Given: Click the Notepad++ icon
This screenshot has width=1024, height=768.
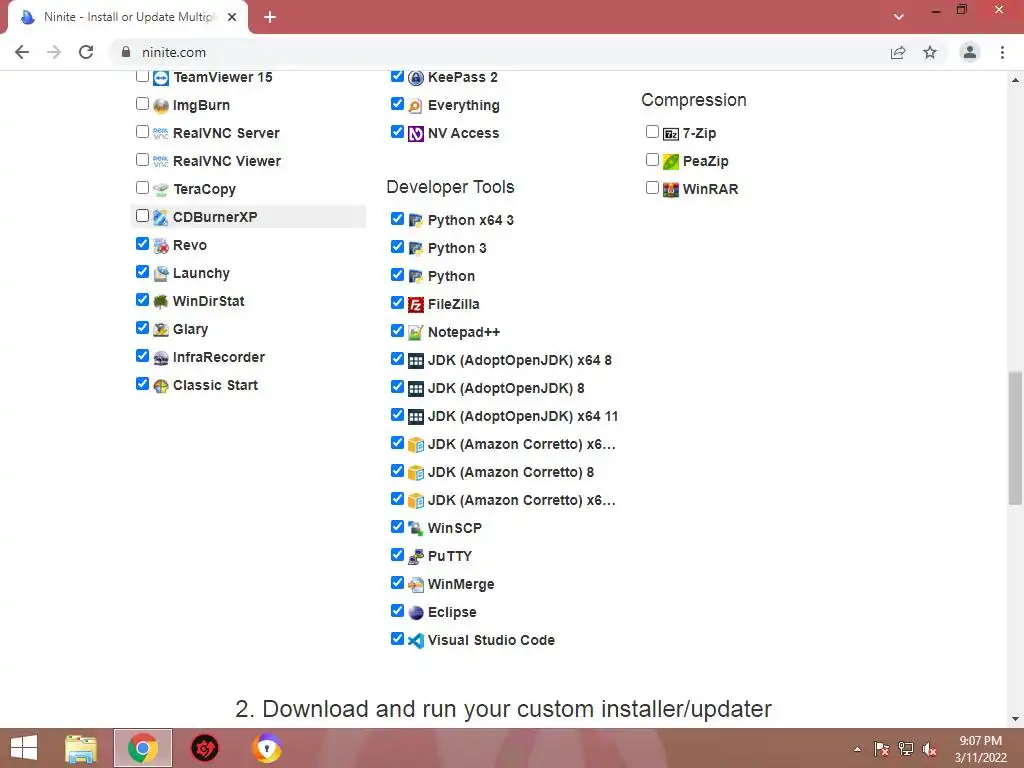Looking at the screenshot, I should point(416,333).
